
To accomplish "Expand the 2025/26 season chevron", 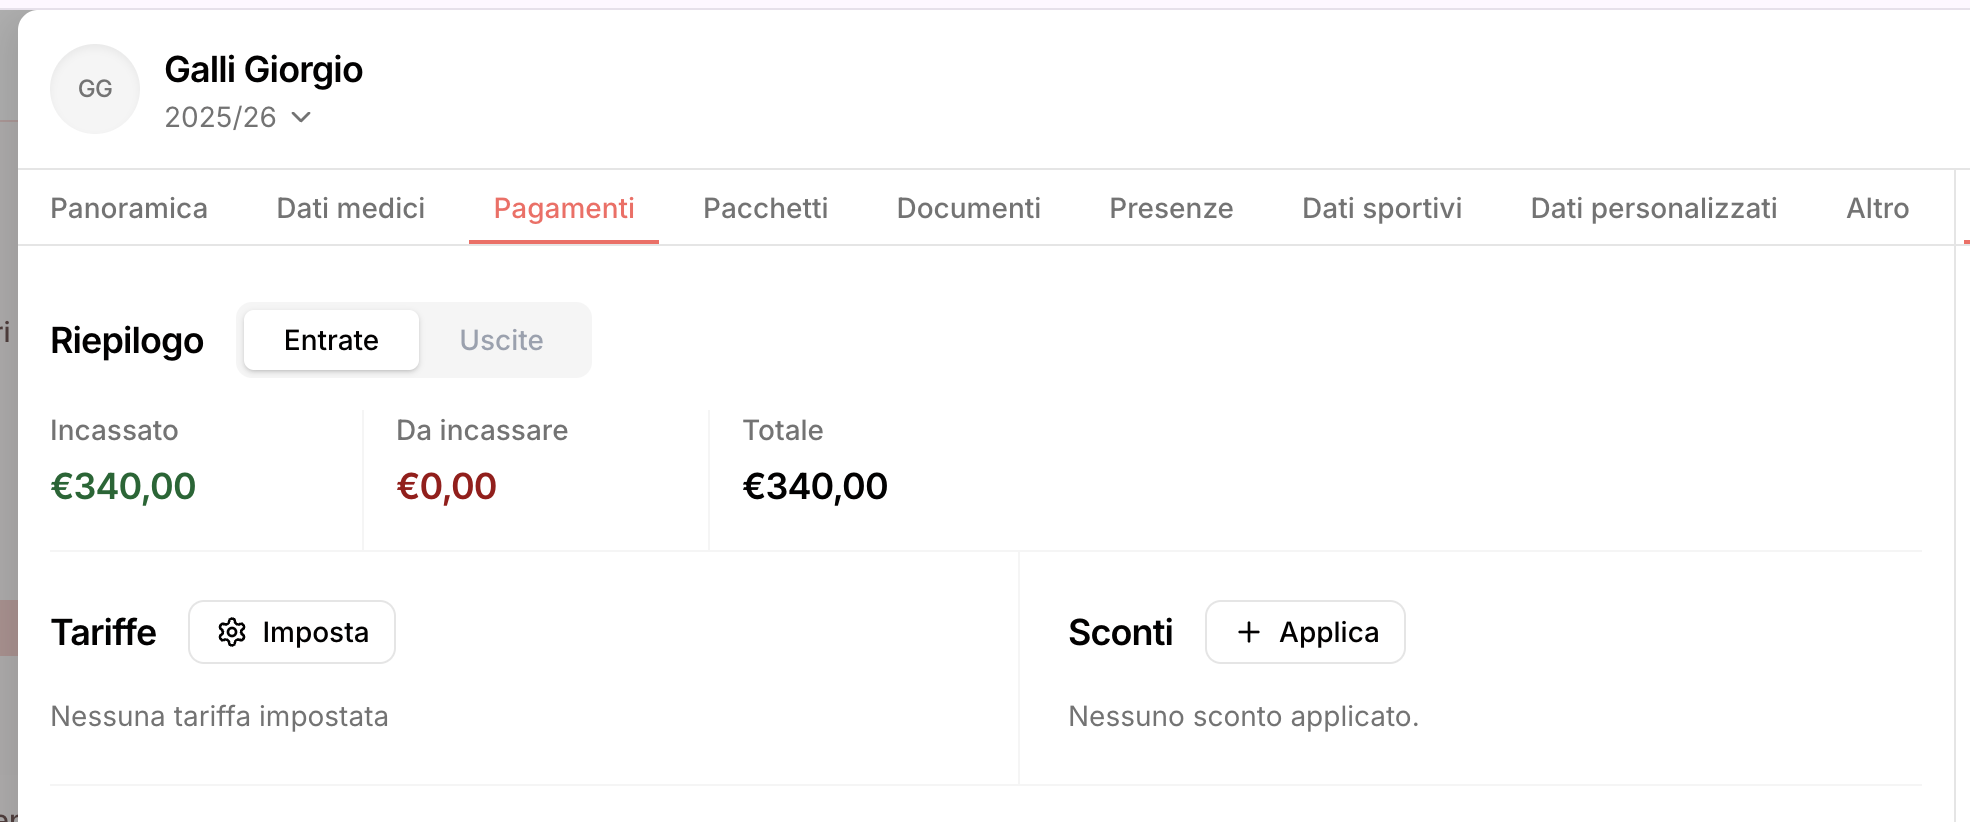I will point(301,117).
